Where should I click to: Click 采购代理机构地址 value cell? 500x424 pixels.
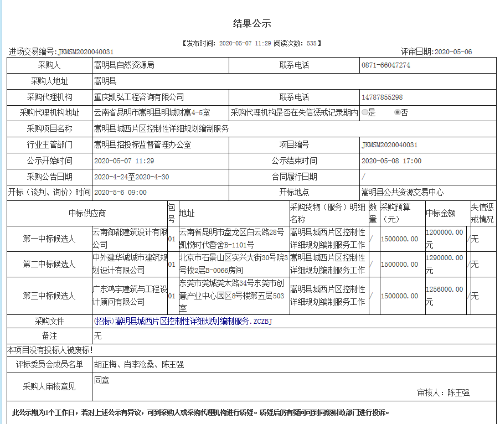[161, 113]
